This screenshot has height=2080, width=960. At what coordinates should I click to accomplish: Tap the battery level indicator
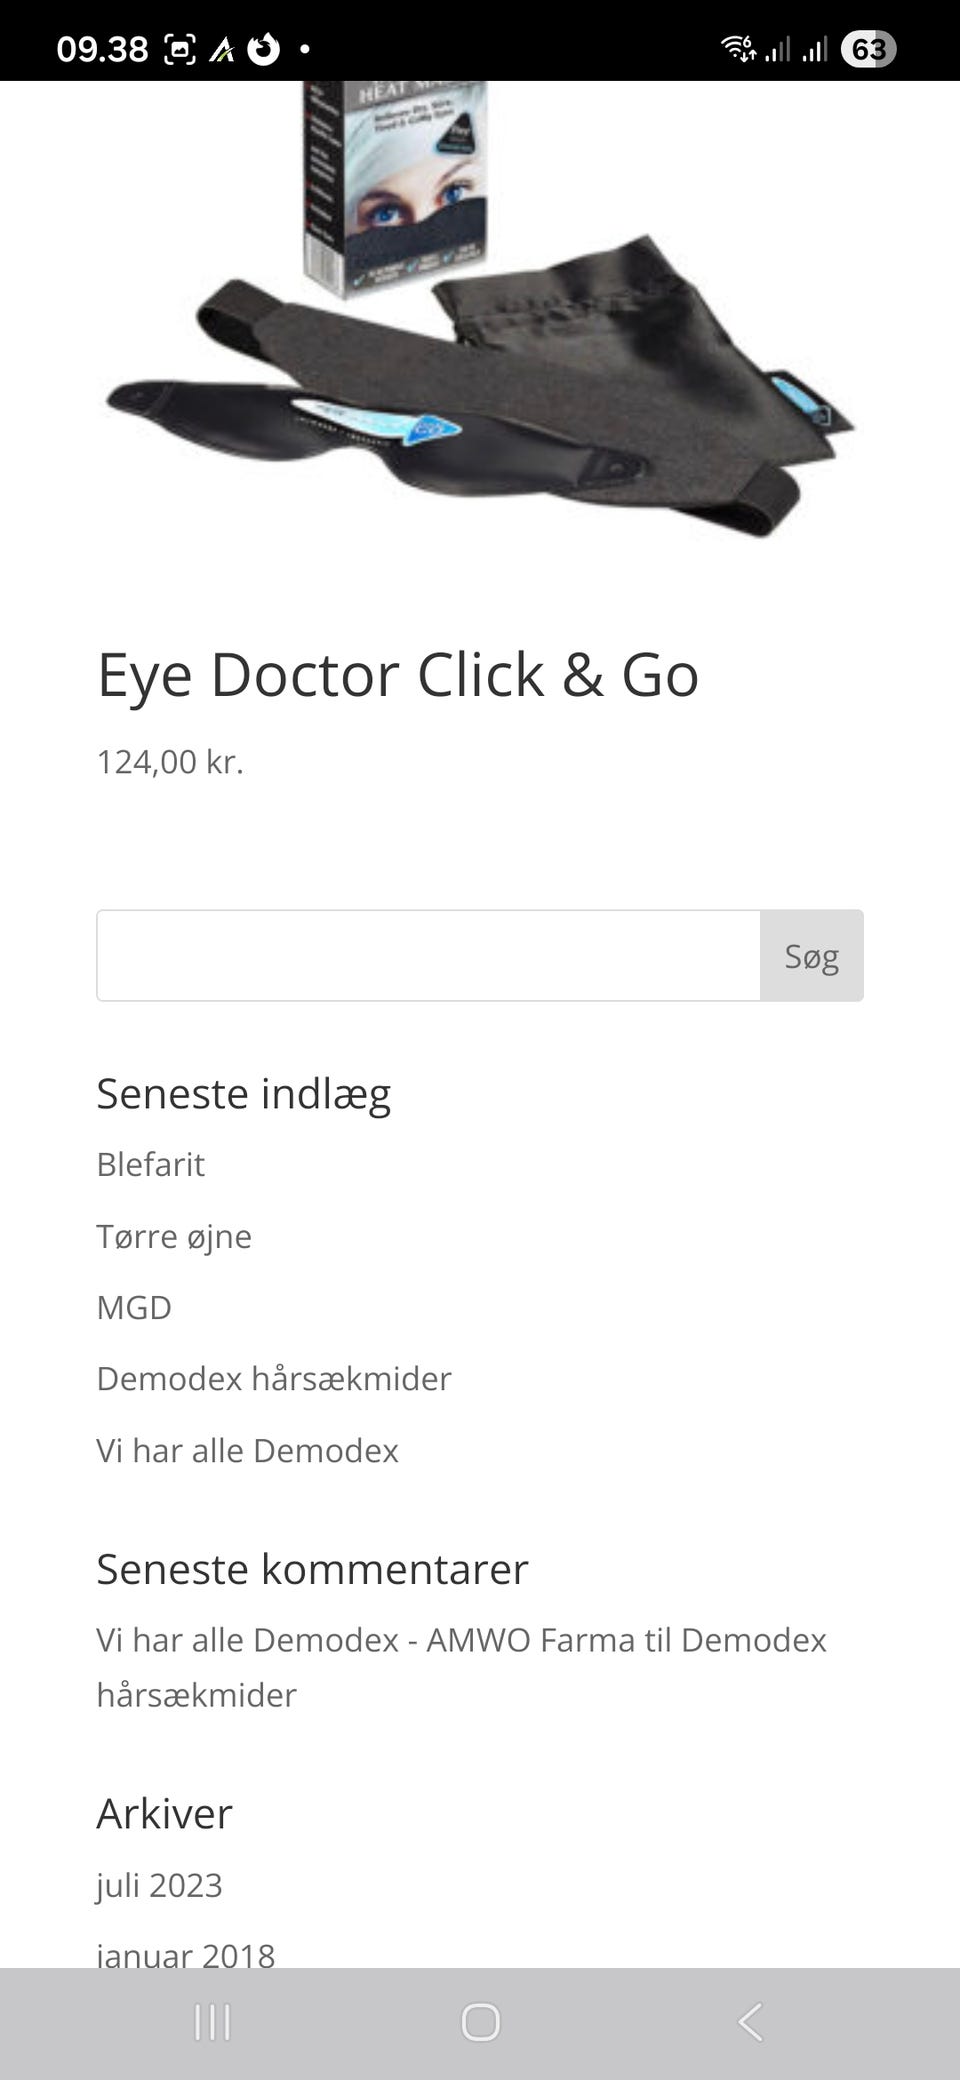pos(867,49)
